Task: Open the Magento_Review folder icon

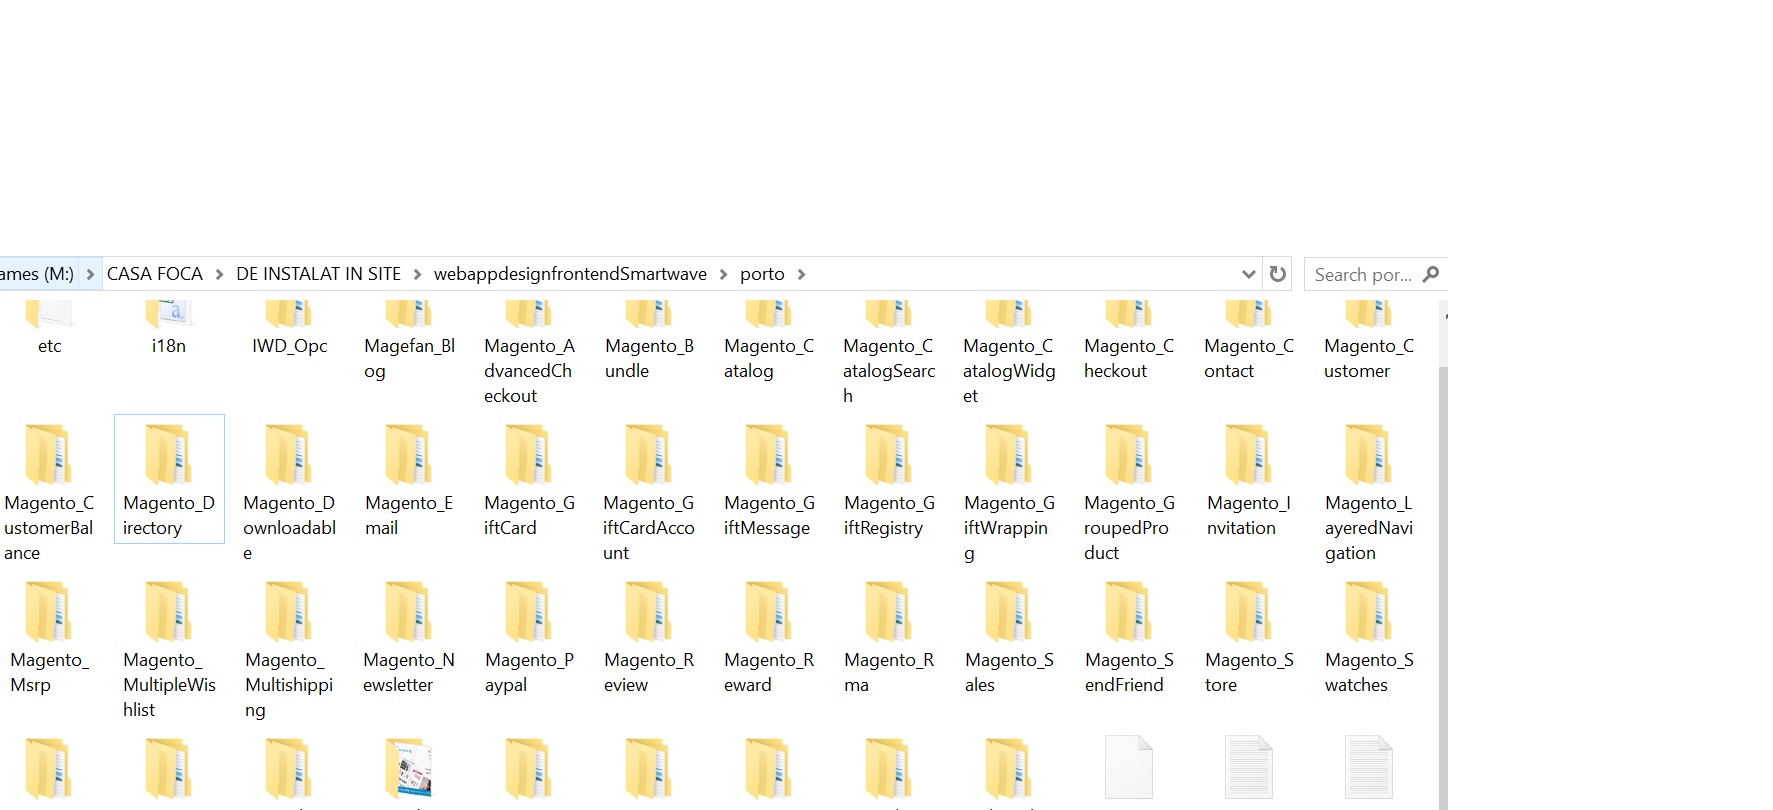Action: pyautogui.click(x=648, y=611)
